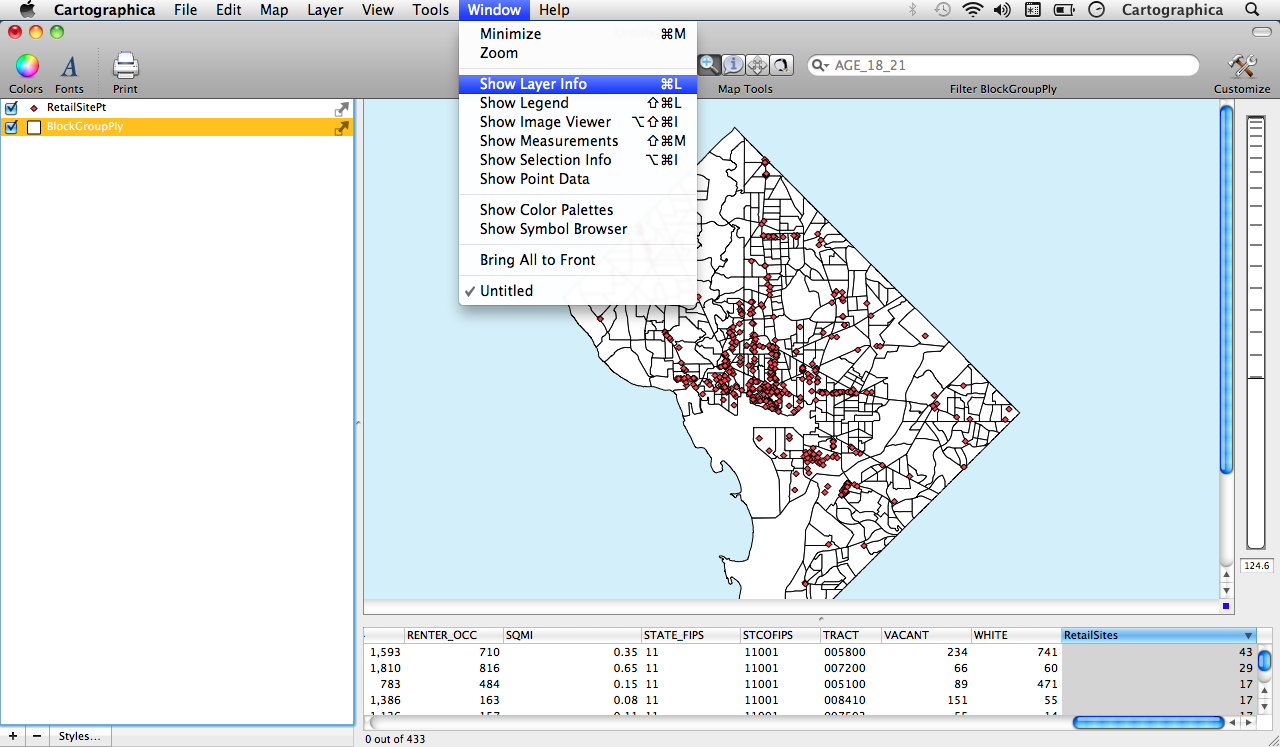Choose Show Legend from Window menu
This screenshot has width=1280, height=747.
(524, 103)
